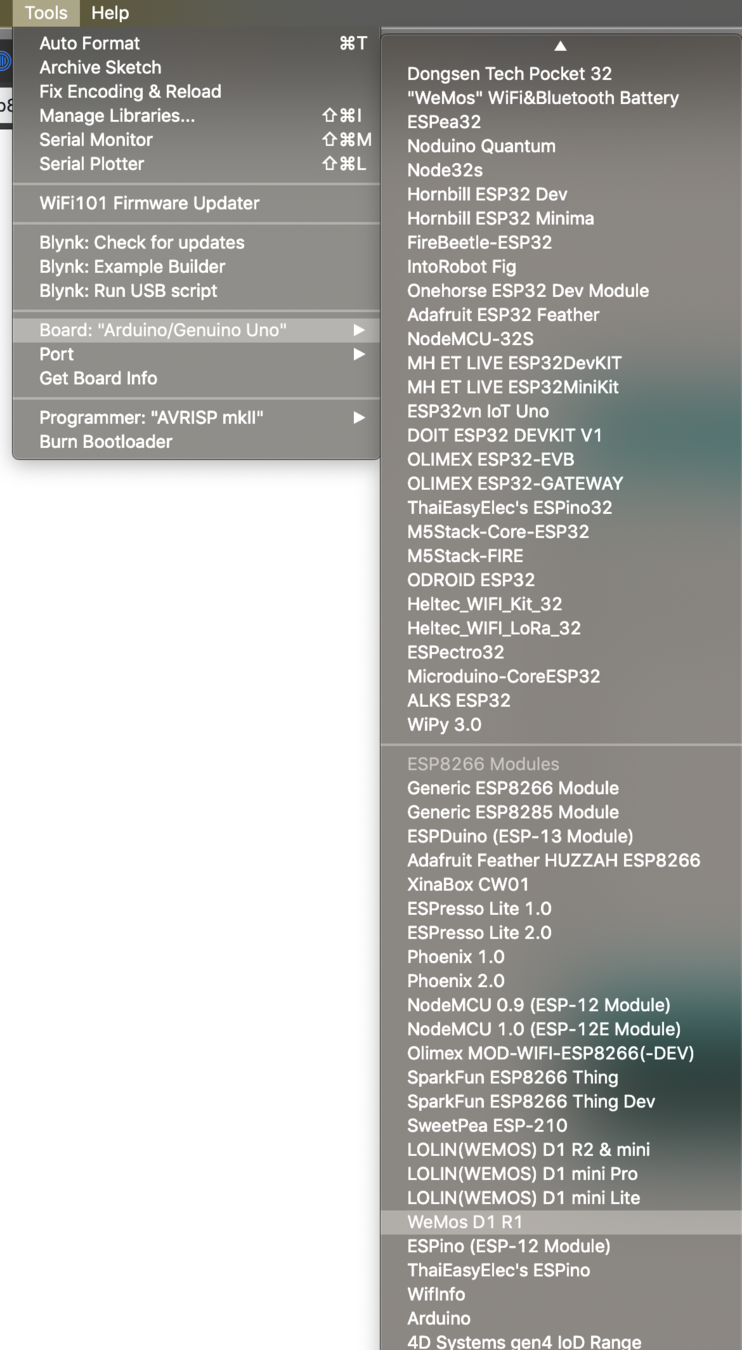742x1350 pixels.
Task: Open Blynk: Example Builder
Action: tap(196, 266)
